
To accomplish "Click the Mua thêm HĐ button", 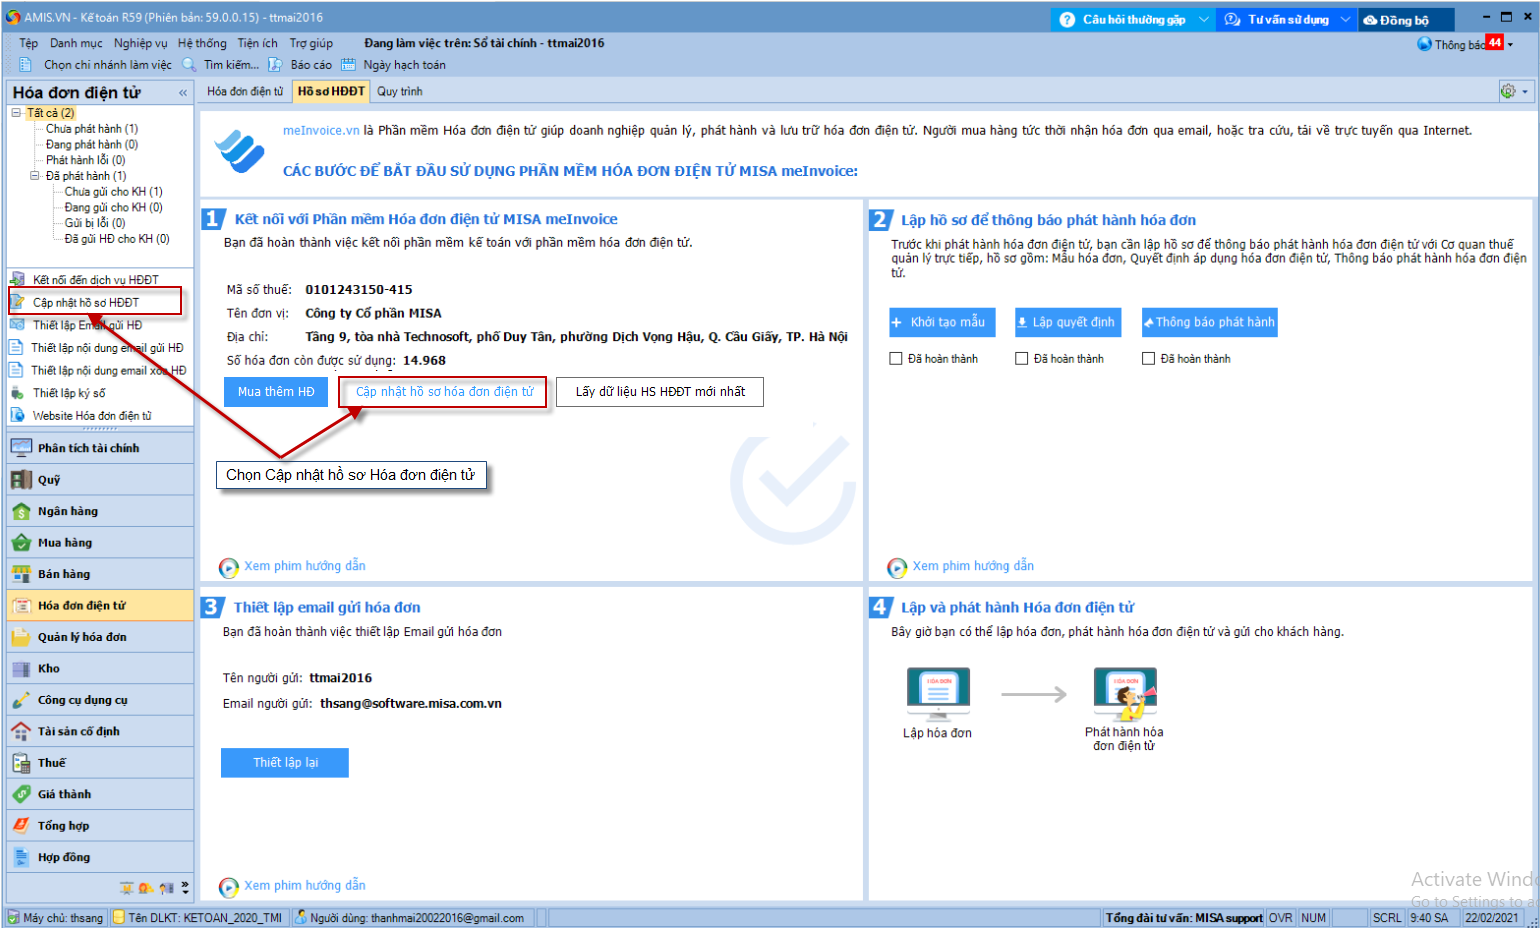I will click(x=276, y=392).
